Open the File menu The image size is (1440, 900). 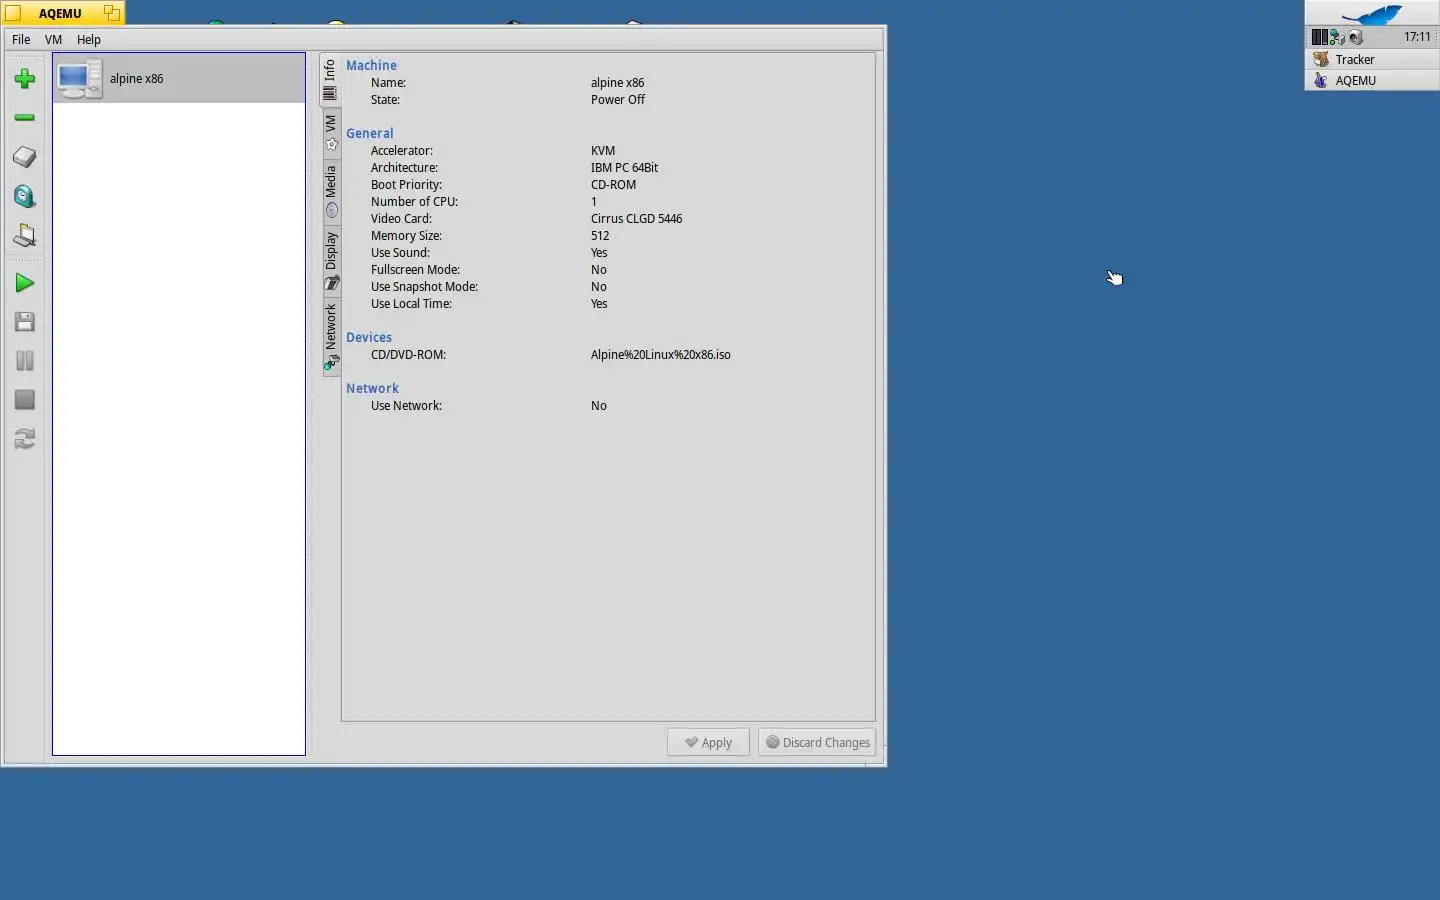tap(21, 40)
